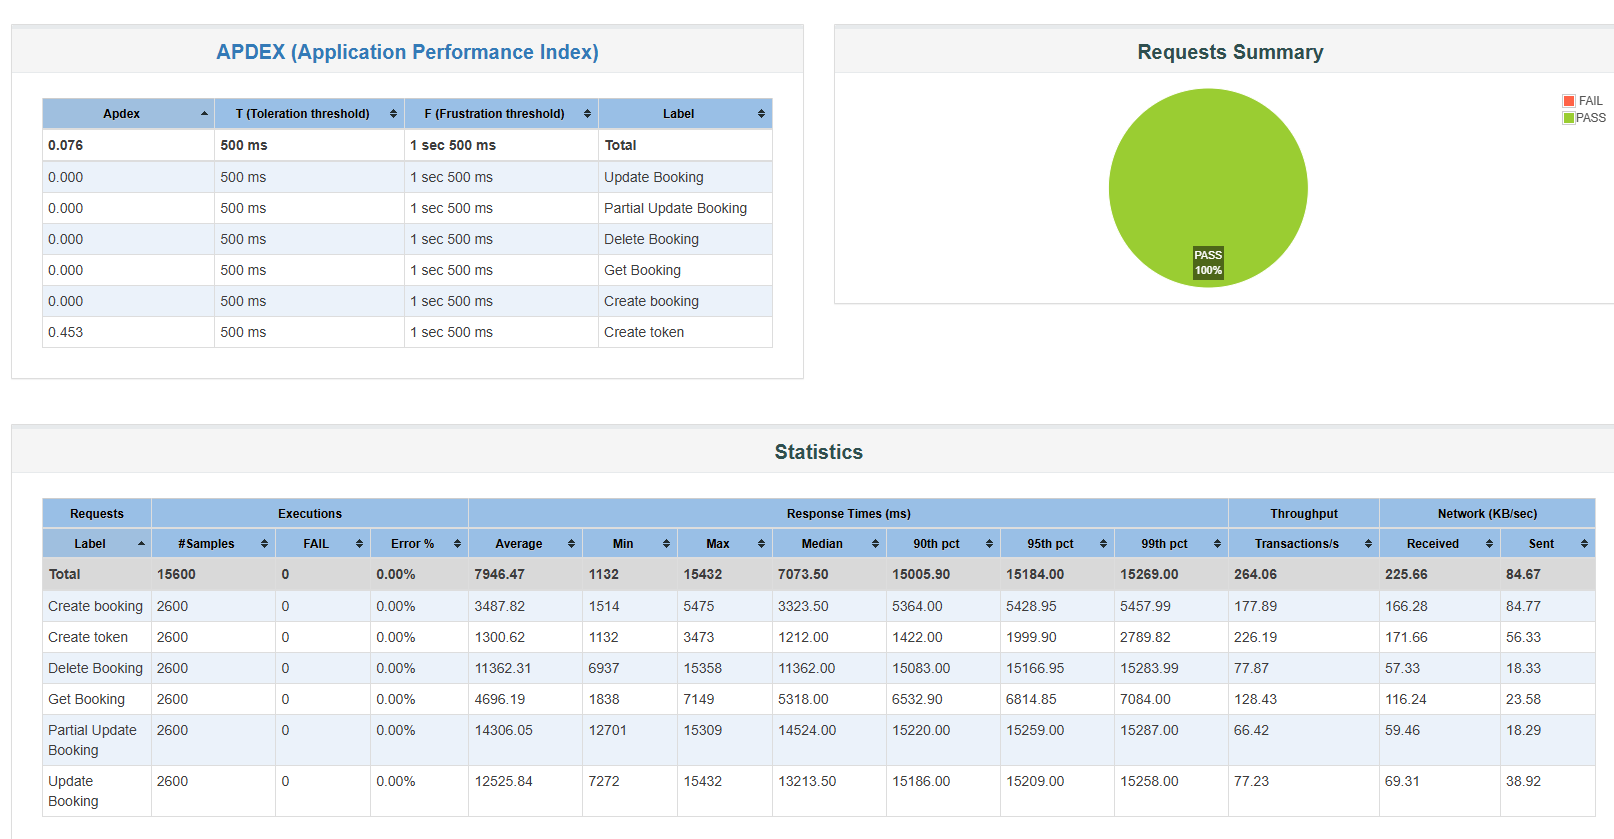Sort Statistics by Average column
1614x839 pixels.
(x=525, y=544)
